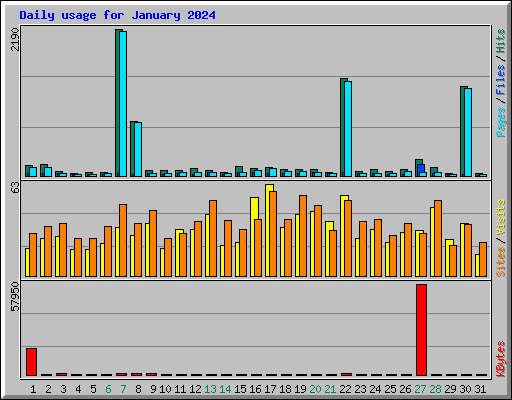Click the 'Daily usage for January 2024' title
512x400 pixels.
click(117, 15)
